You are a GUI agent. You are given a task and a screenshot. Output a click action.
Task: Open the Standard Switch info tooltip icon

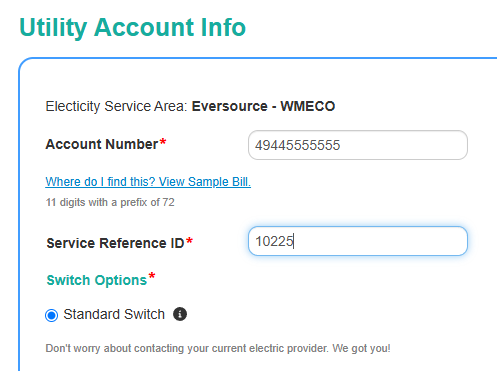(x=180, y=314)
